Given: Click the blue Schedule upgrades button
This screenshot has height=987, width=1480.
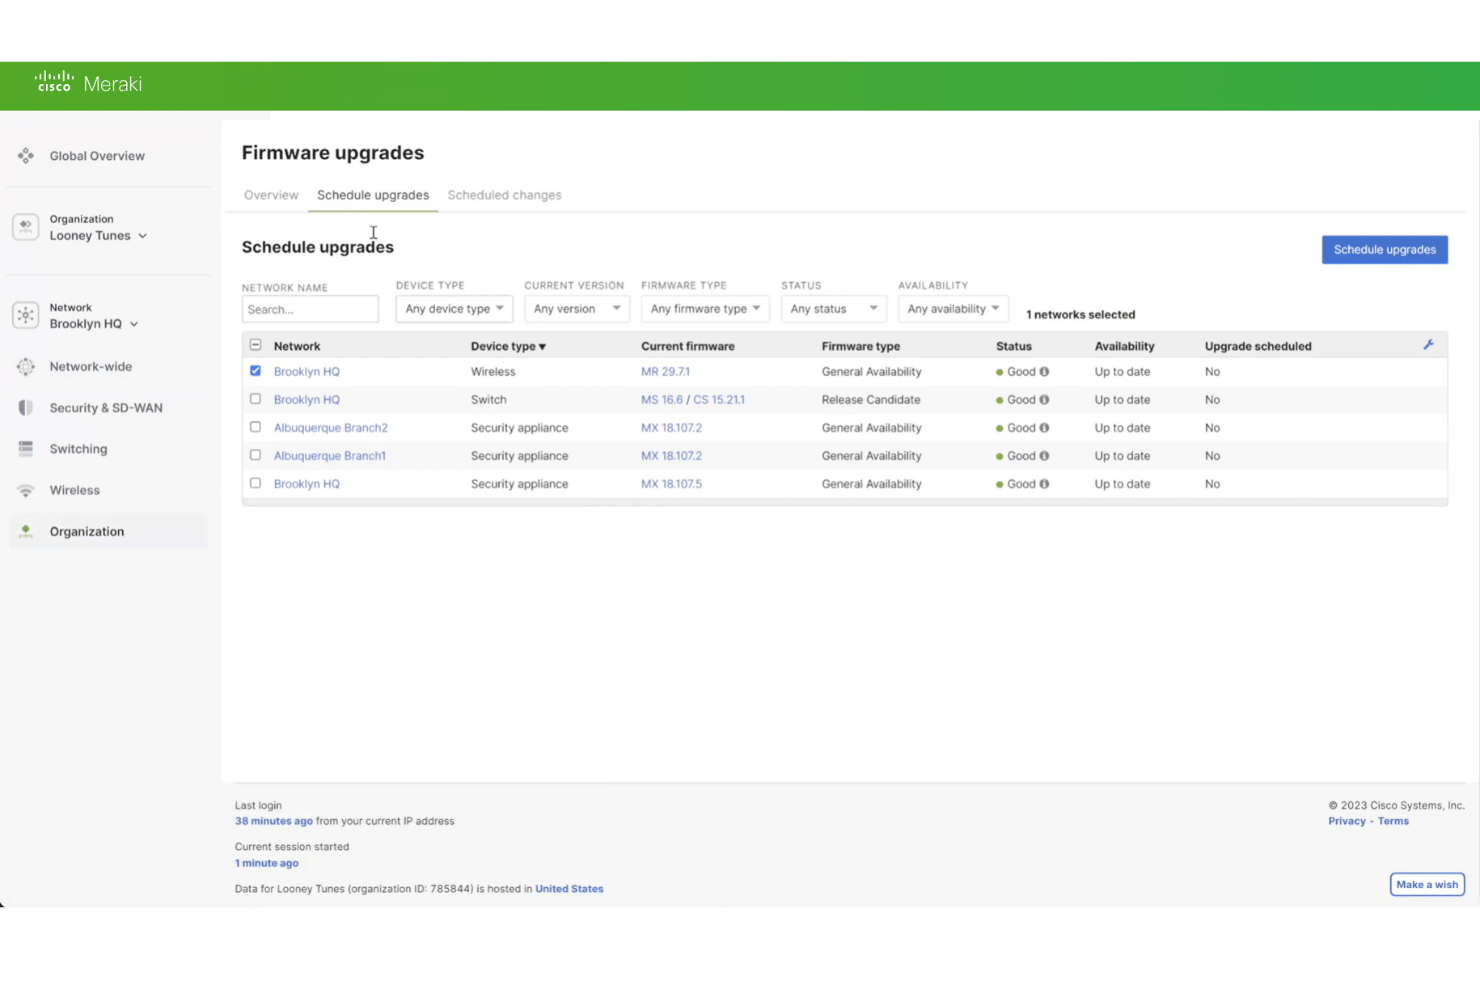Looking at the screenshot, I should [x=1385, y=249].
